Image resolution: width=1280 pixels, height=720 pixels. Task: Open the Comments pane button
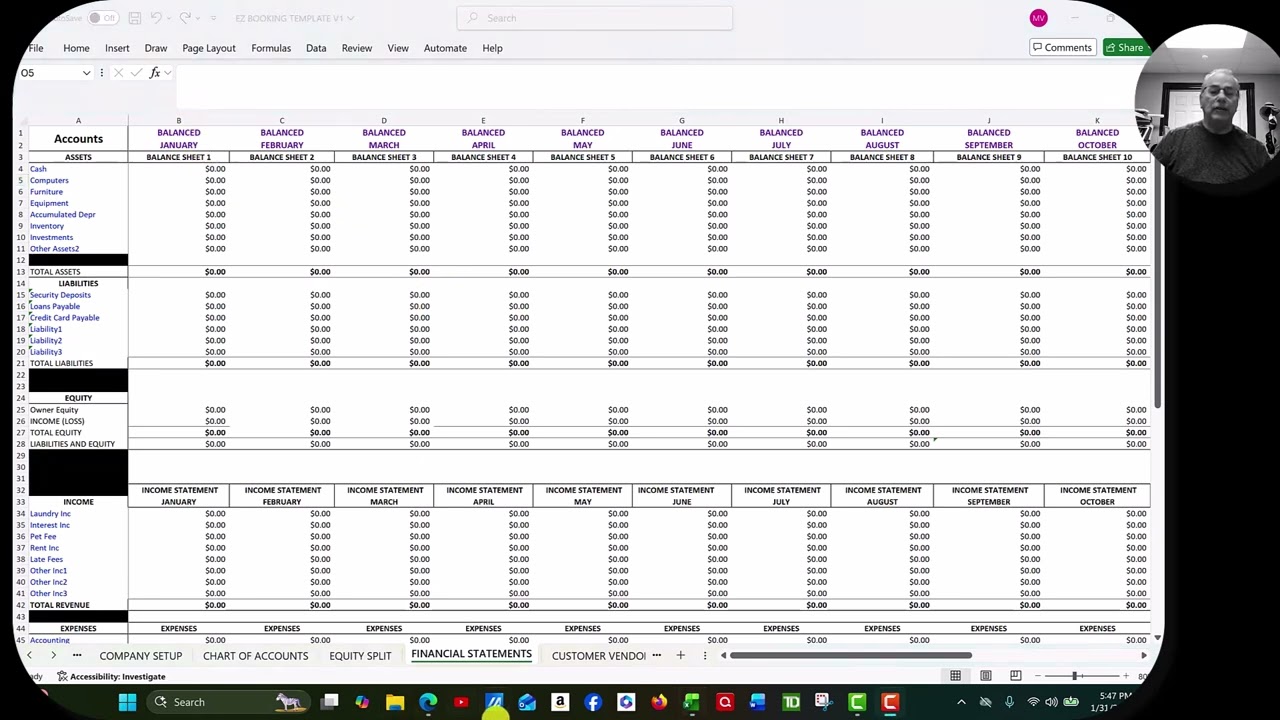[x=1061, y=48]
